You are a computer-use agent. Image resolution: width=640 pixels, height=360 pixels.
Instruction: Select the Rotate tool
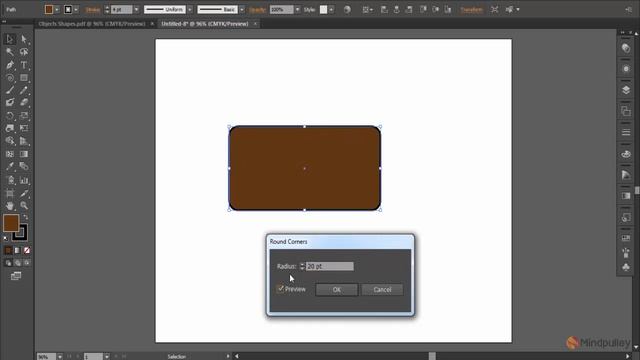tap(10, 116)
